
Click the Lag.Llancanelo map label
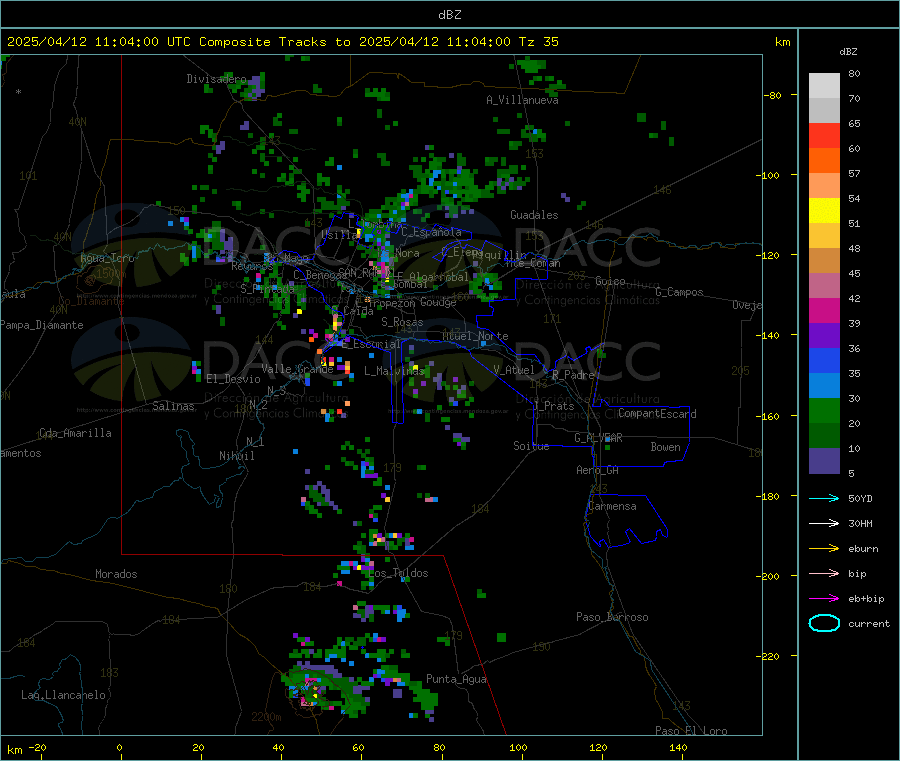(63, 695)
